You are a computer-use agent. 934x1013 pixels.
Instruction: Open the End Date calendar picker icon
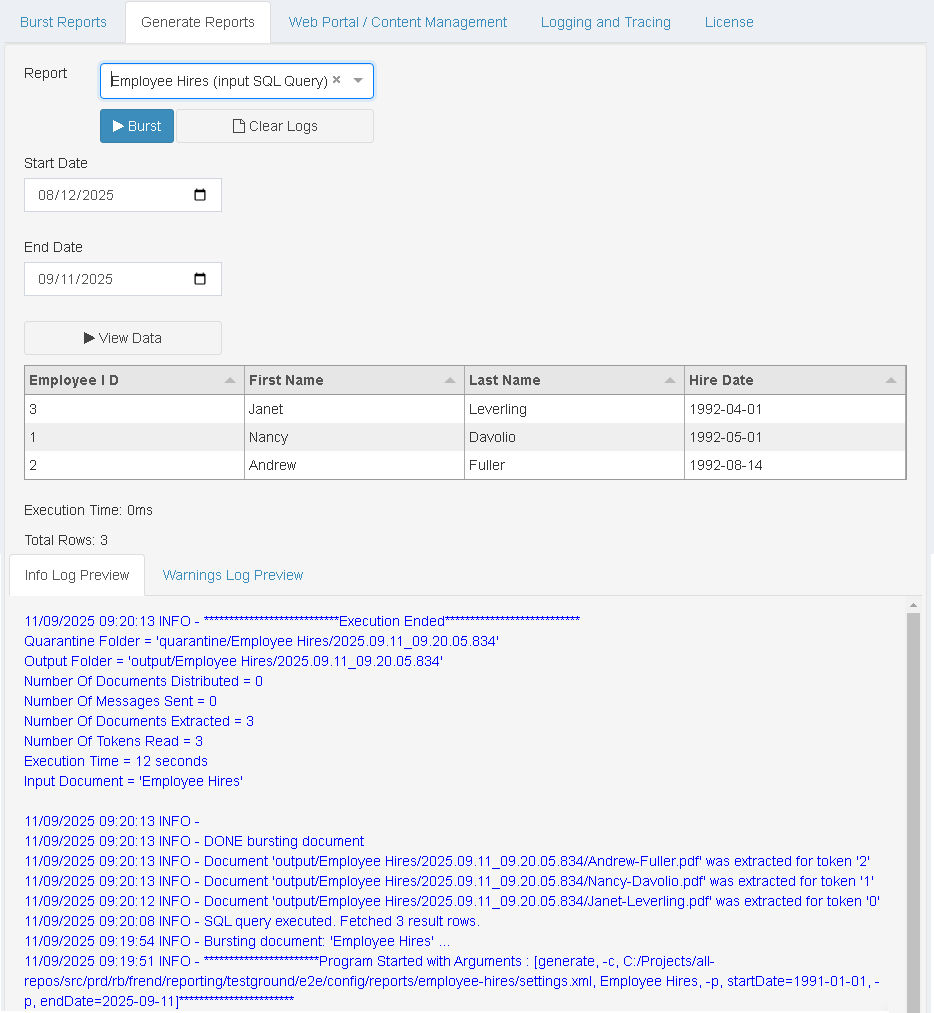200,279
